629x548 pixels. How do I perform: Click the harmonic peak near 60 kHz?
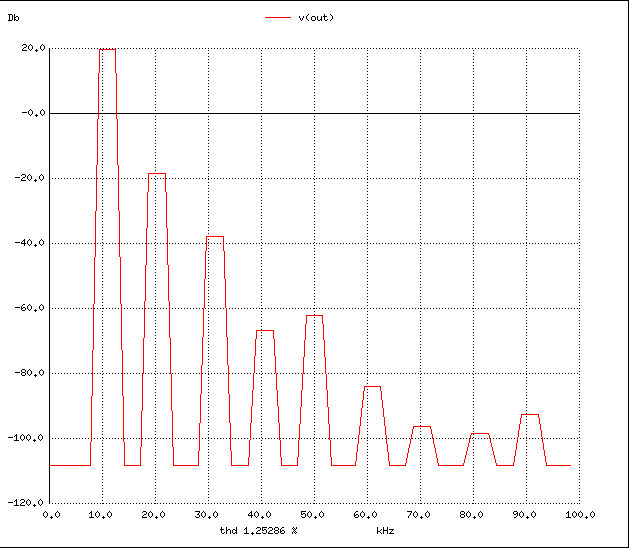click(x=372, y=386)
